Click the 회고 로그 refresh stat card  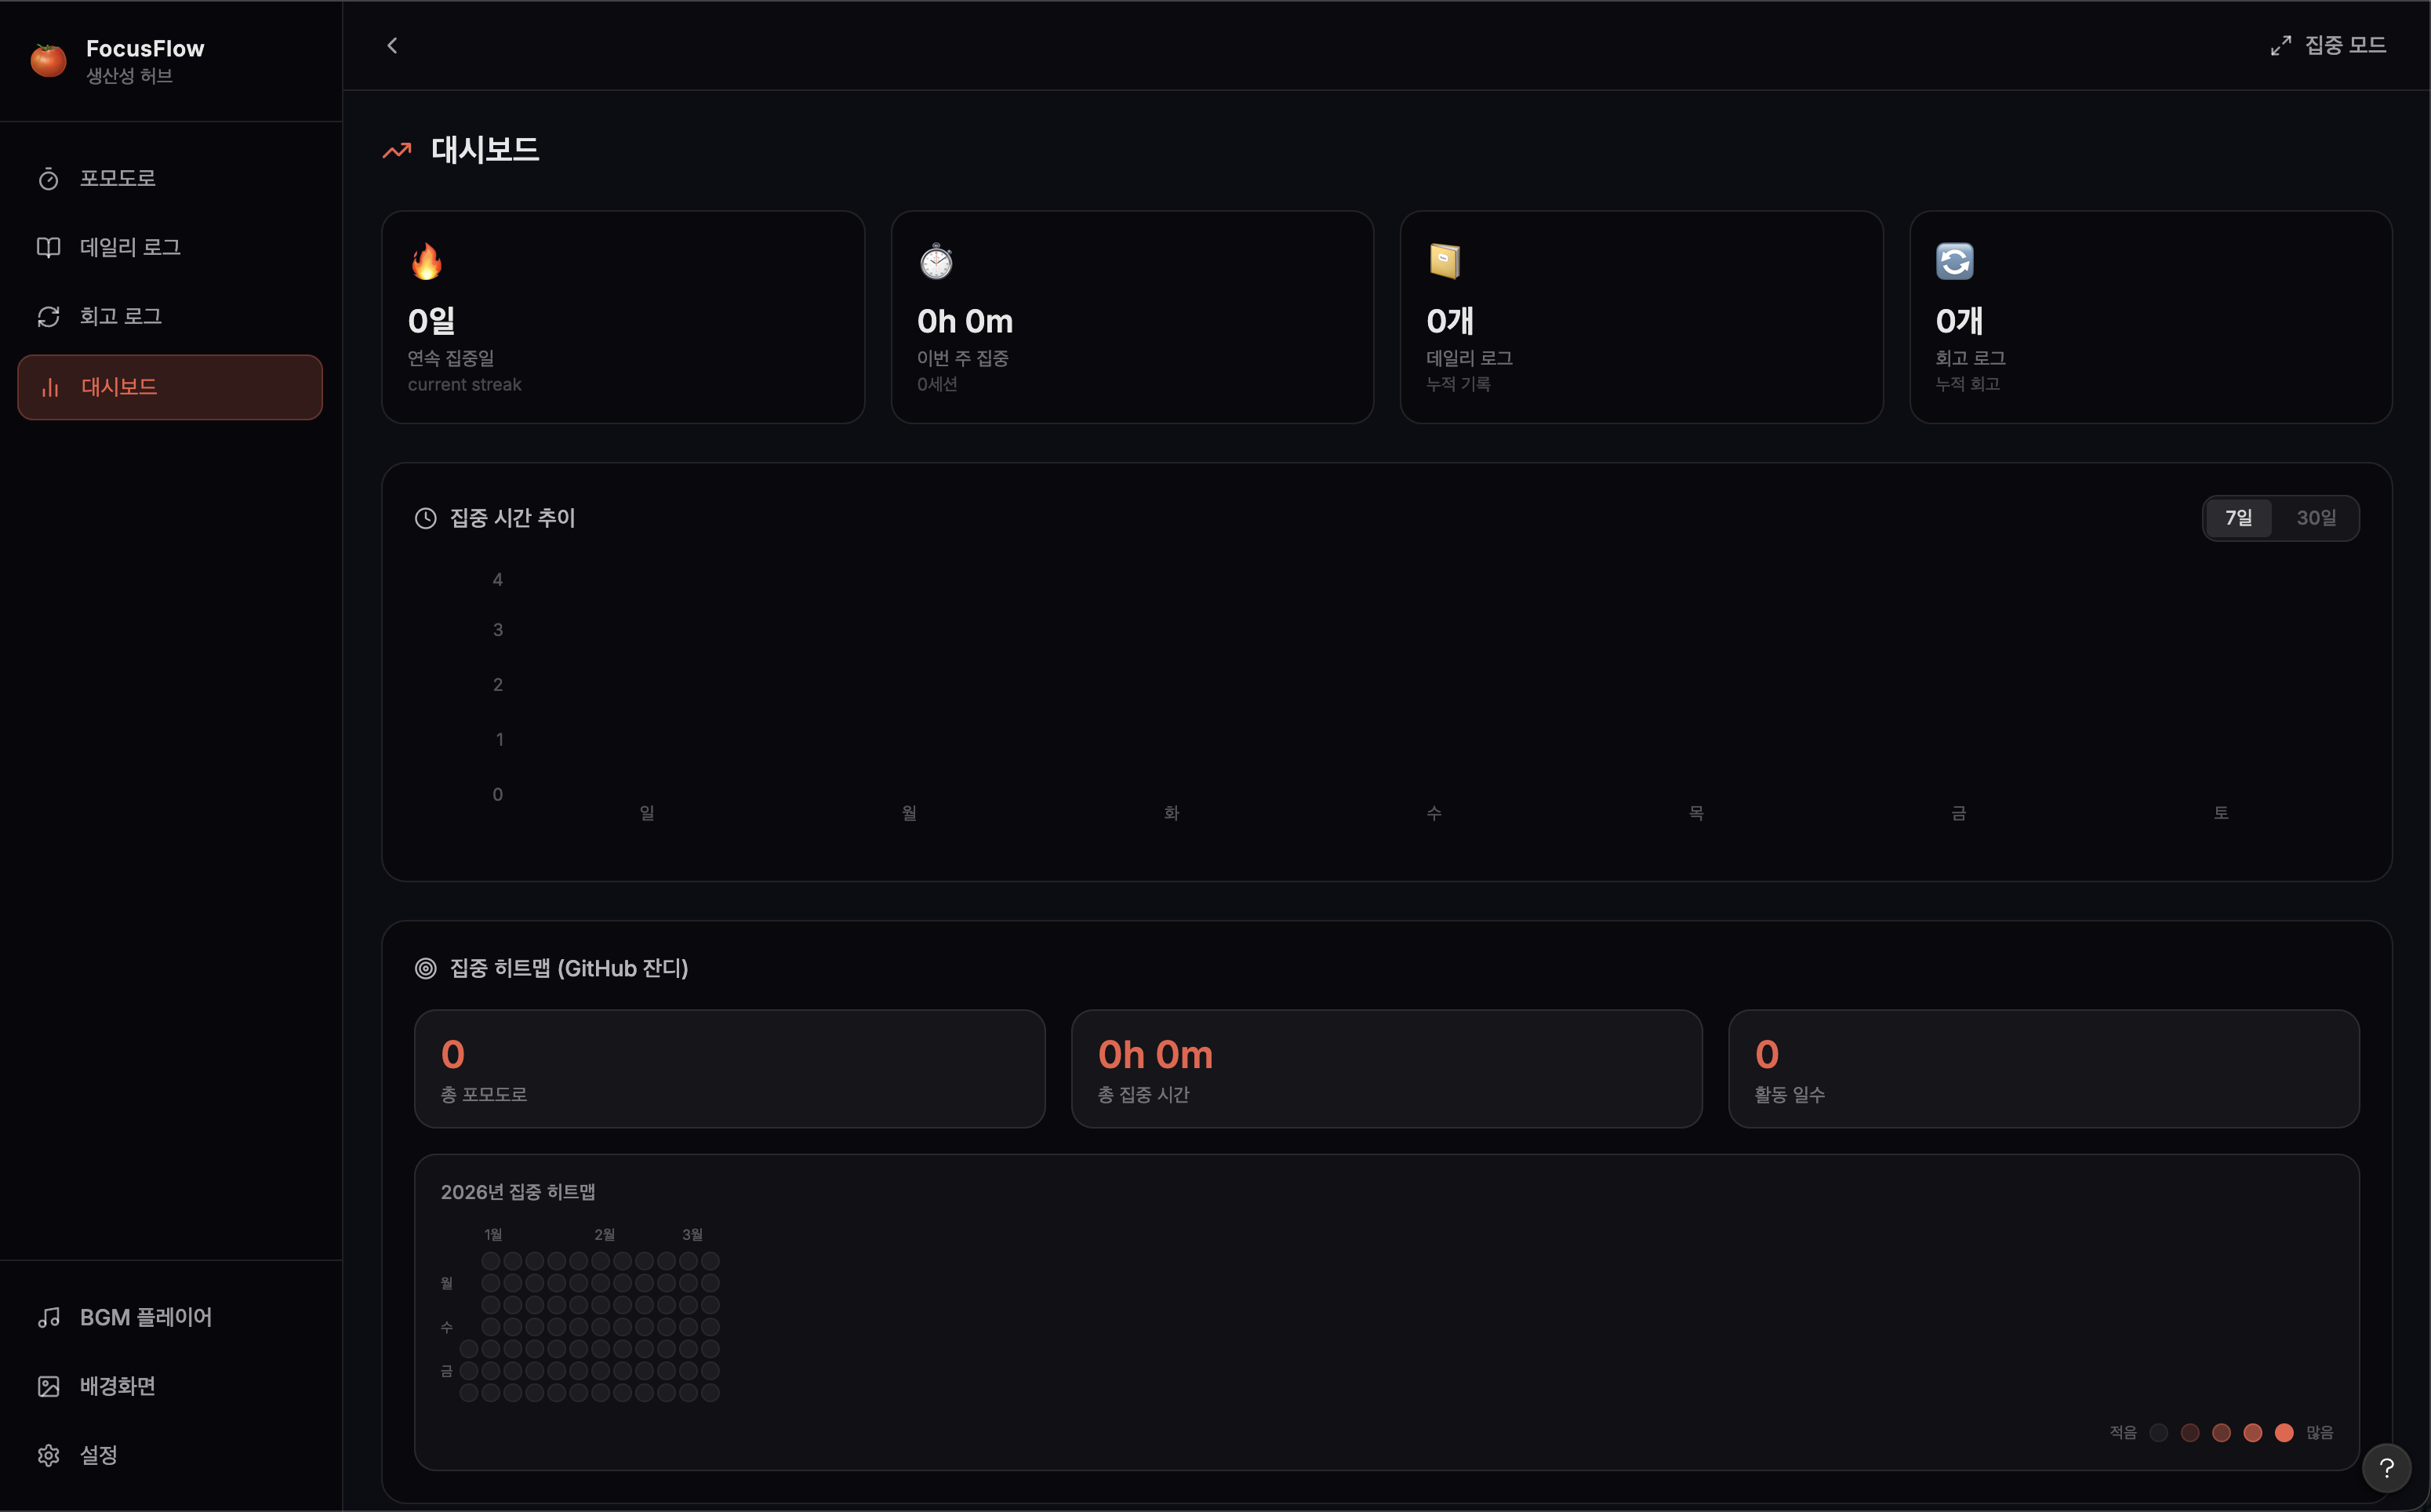[2150, 317]
